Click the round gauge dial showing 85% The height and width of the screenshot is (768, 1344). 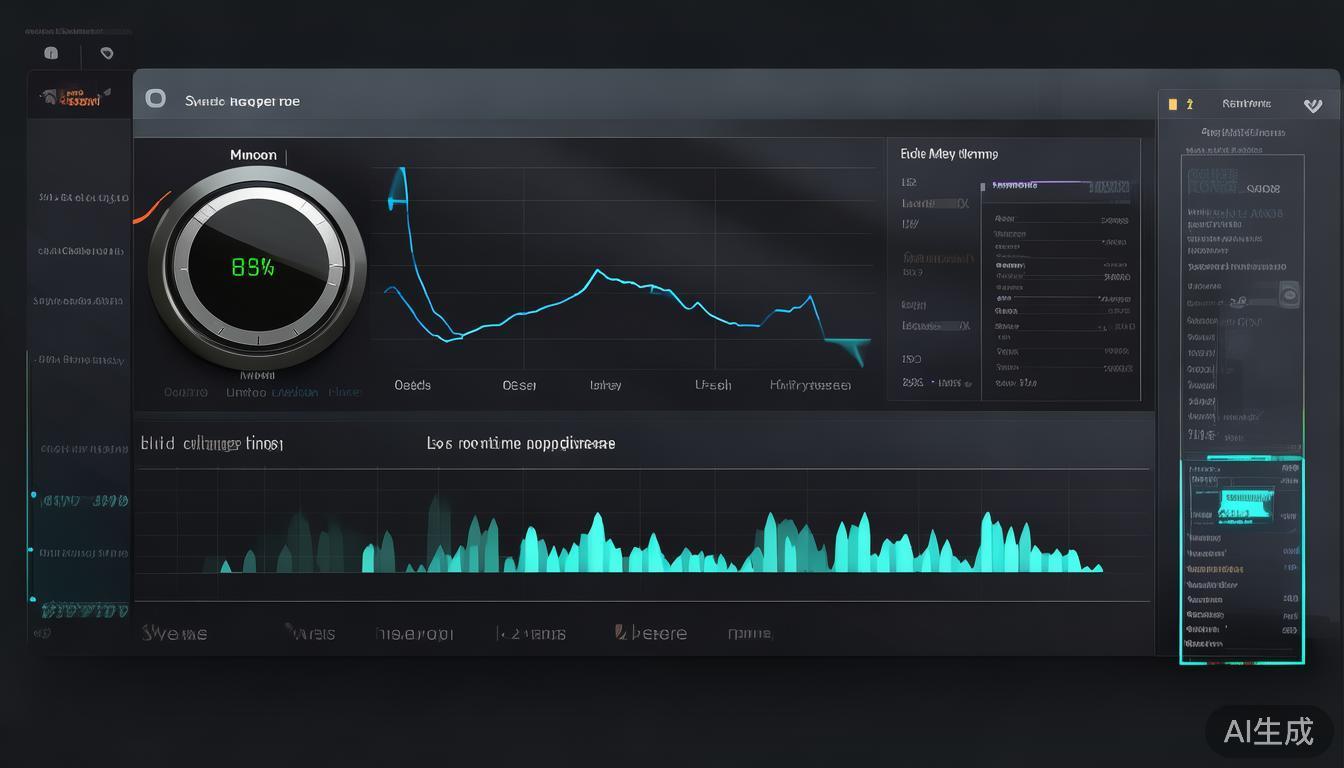click(257, 267)
